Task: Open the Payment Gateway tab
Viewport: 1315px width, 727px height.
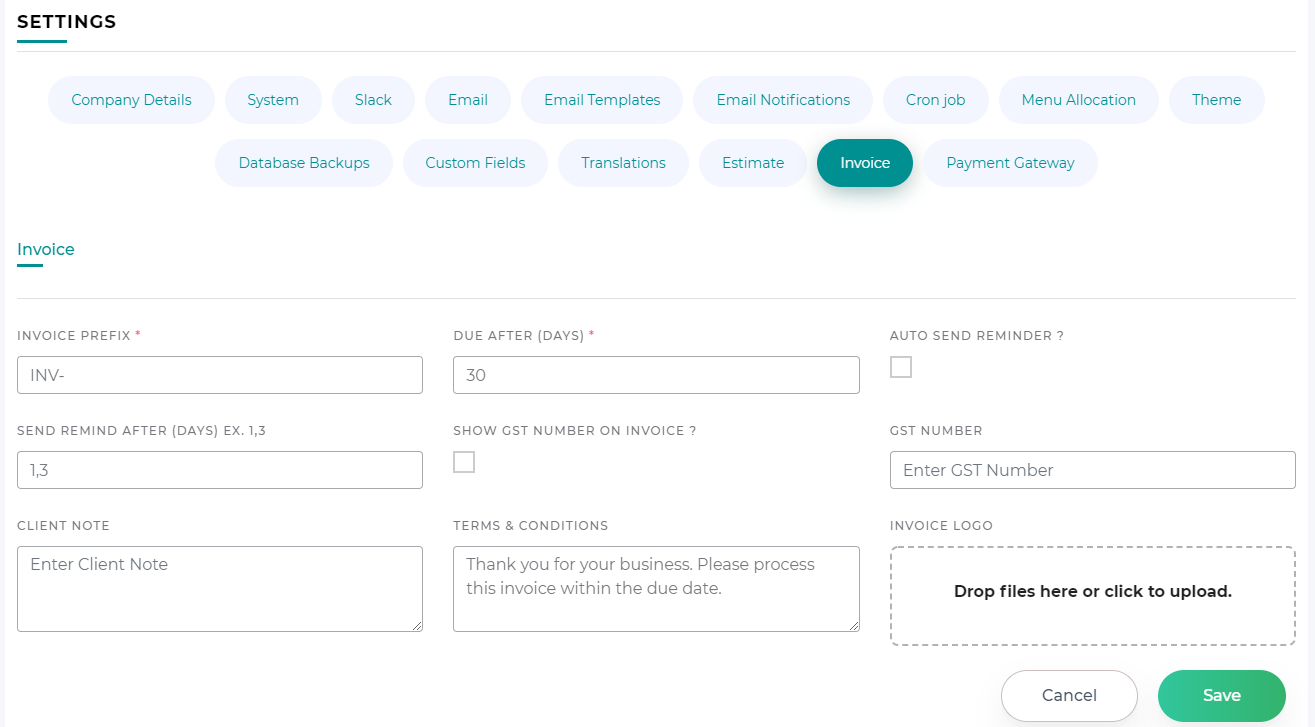Action: tap(1010, 163)
